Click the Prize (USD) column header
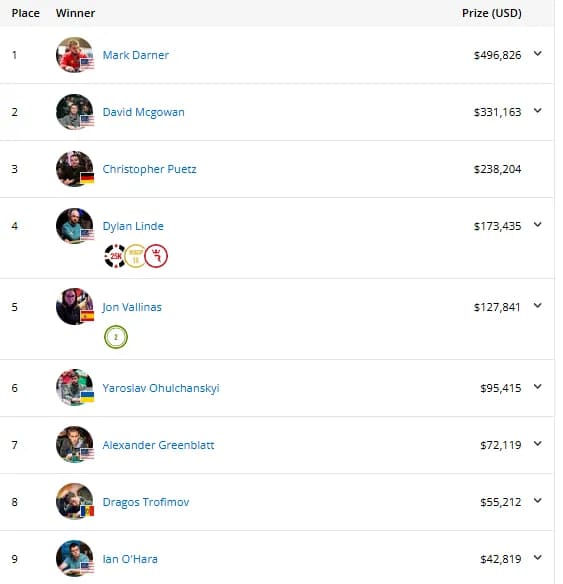Image resolution: width=563 pixels, height=584 pixels. pyautogui.click(x=492, y=13)
